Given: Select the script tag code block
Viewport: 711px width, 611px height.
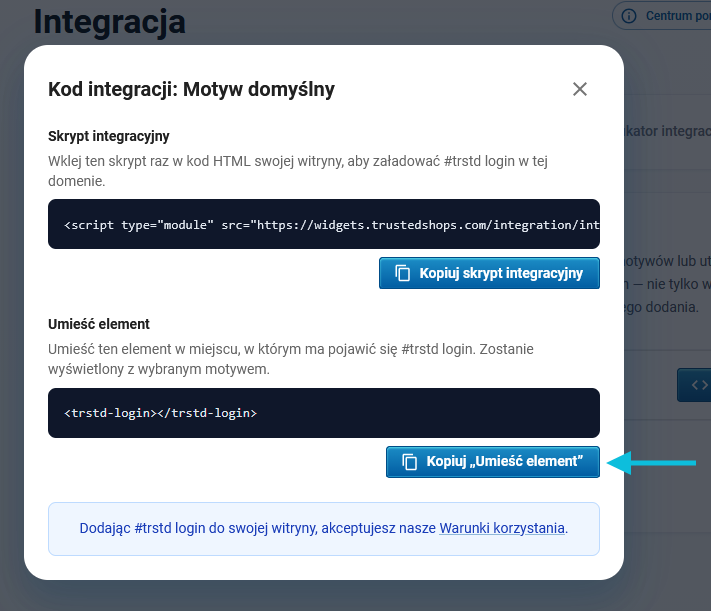Looking at the screenshot, I should [324, 224].
